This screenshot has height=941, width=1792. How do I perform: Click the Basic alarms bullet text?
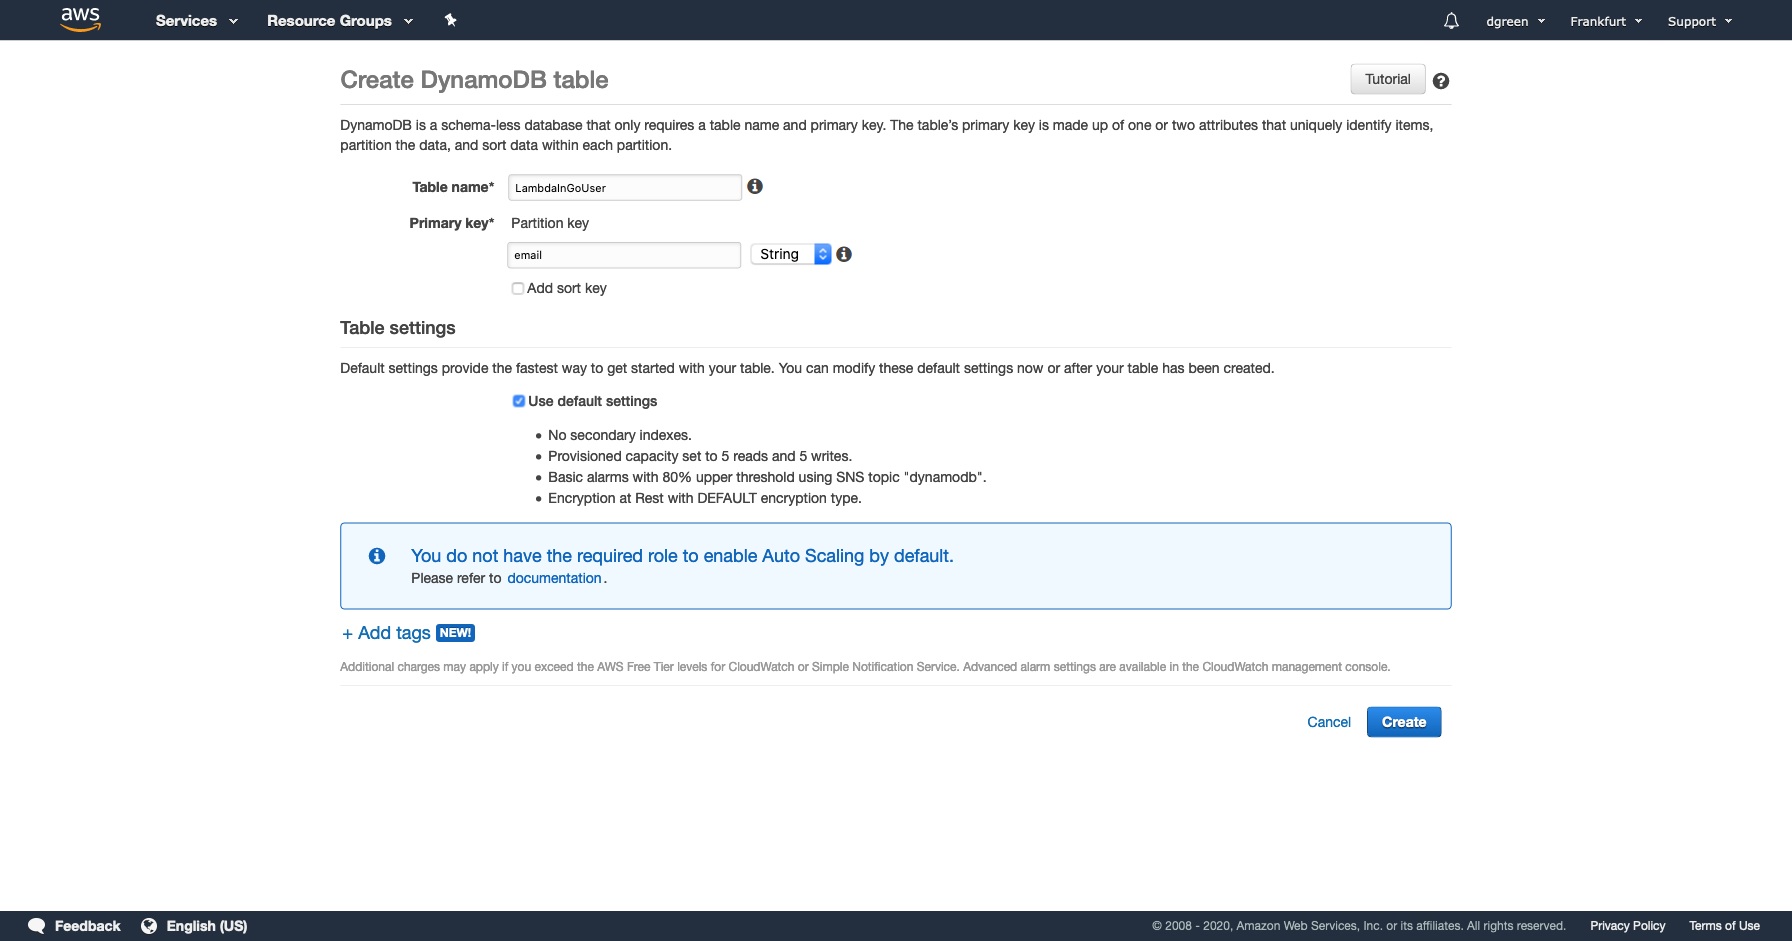pyautogui.click(x=767, y=477)
